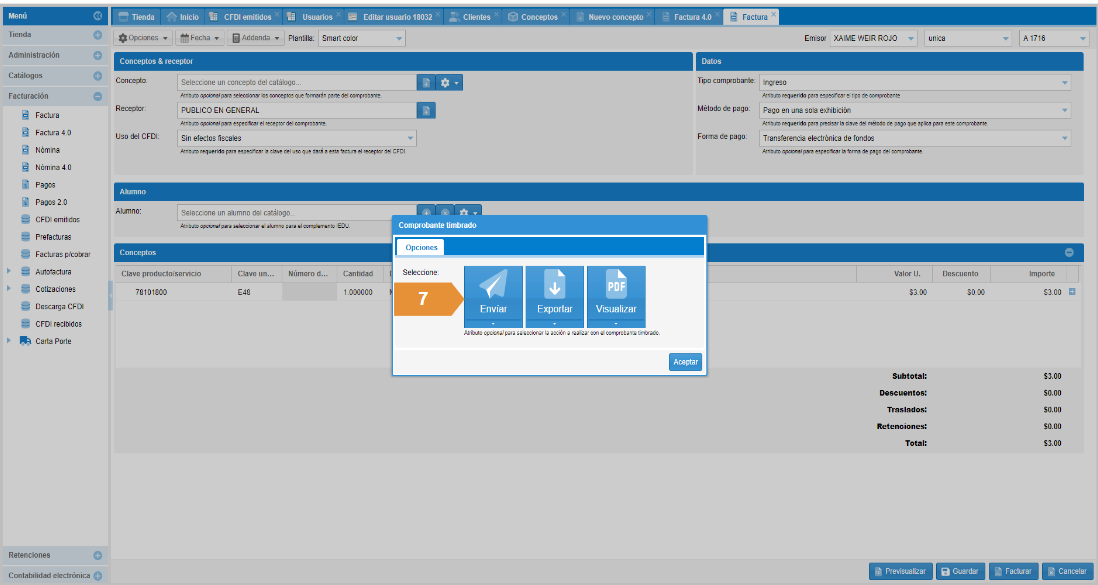
Task: Collapse the Conceptos panel with minus icon
Action: coord(1069,252)
